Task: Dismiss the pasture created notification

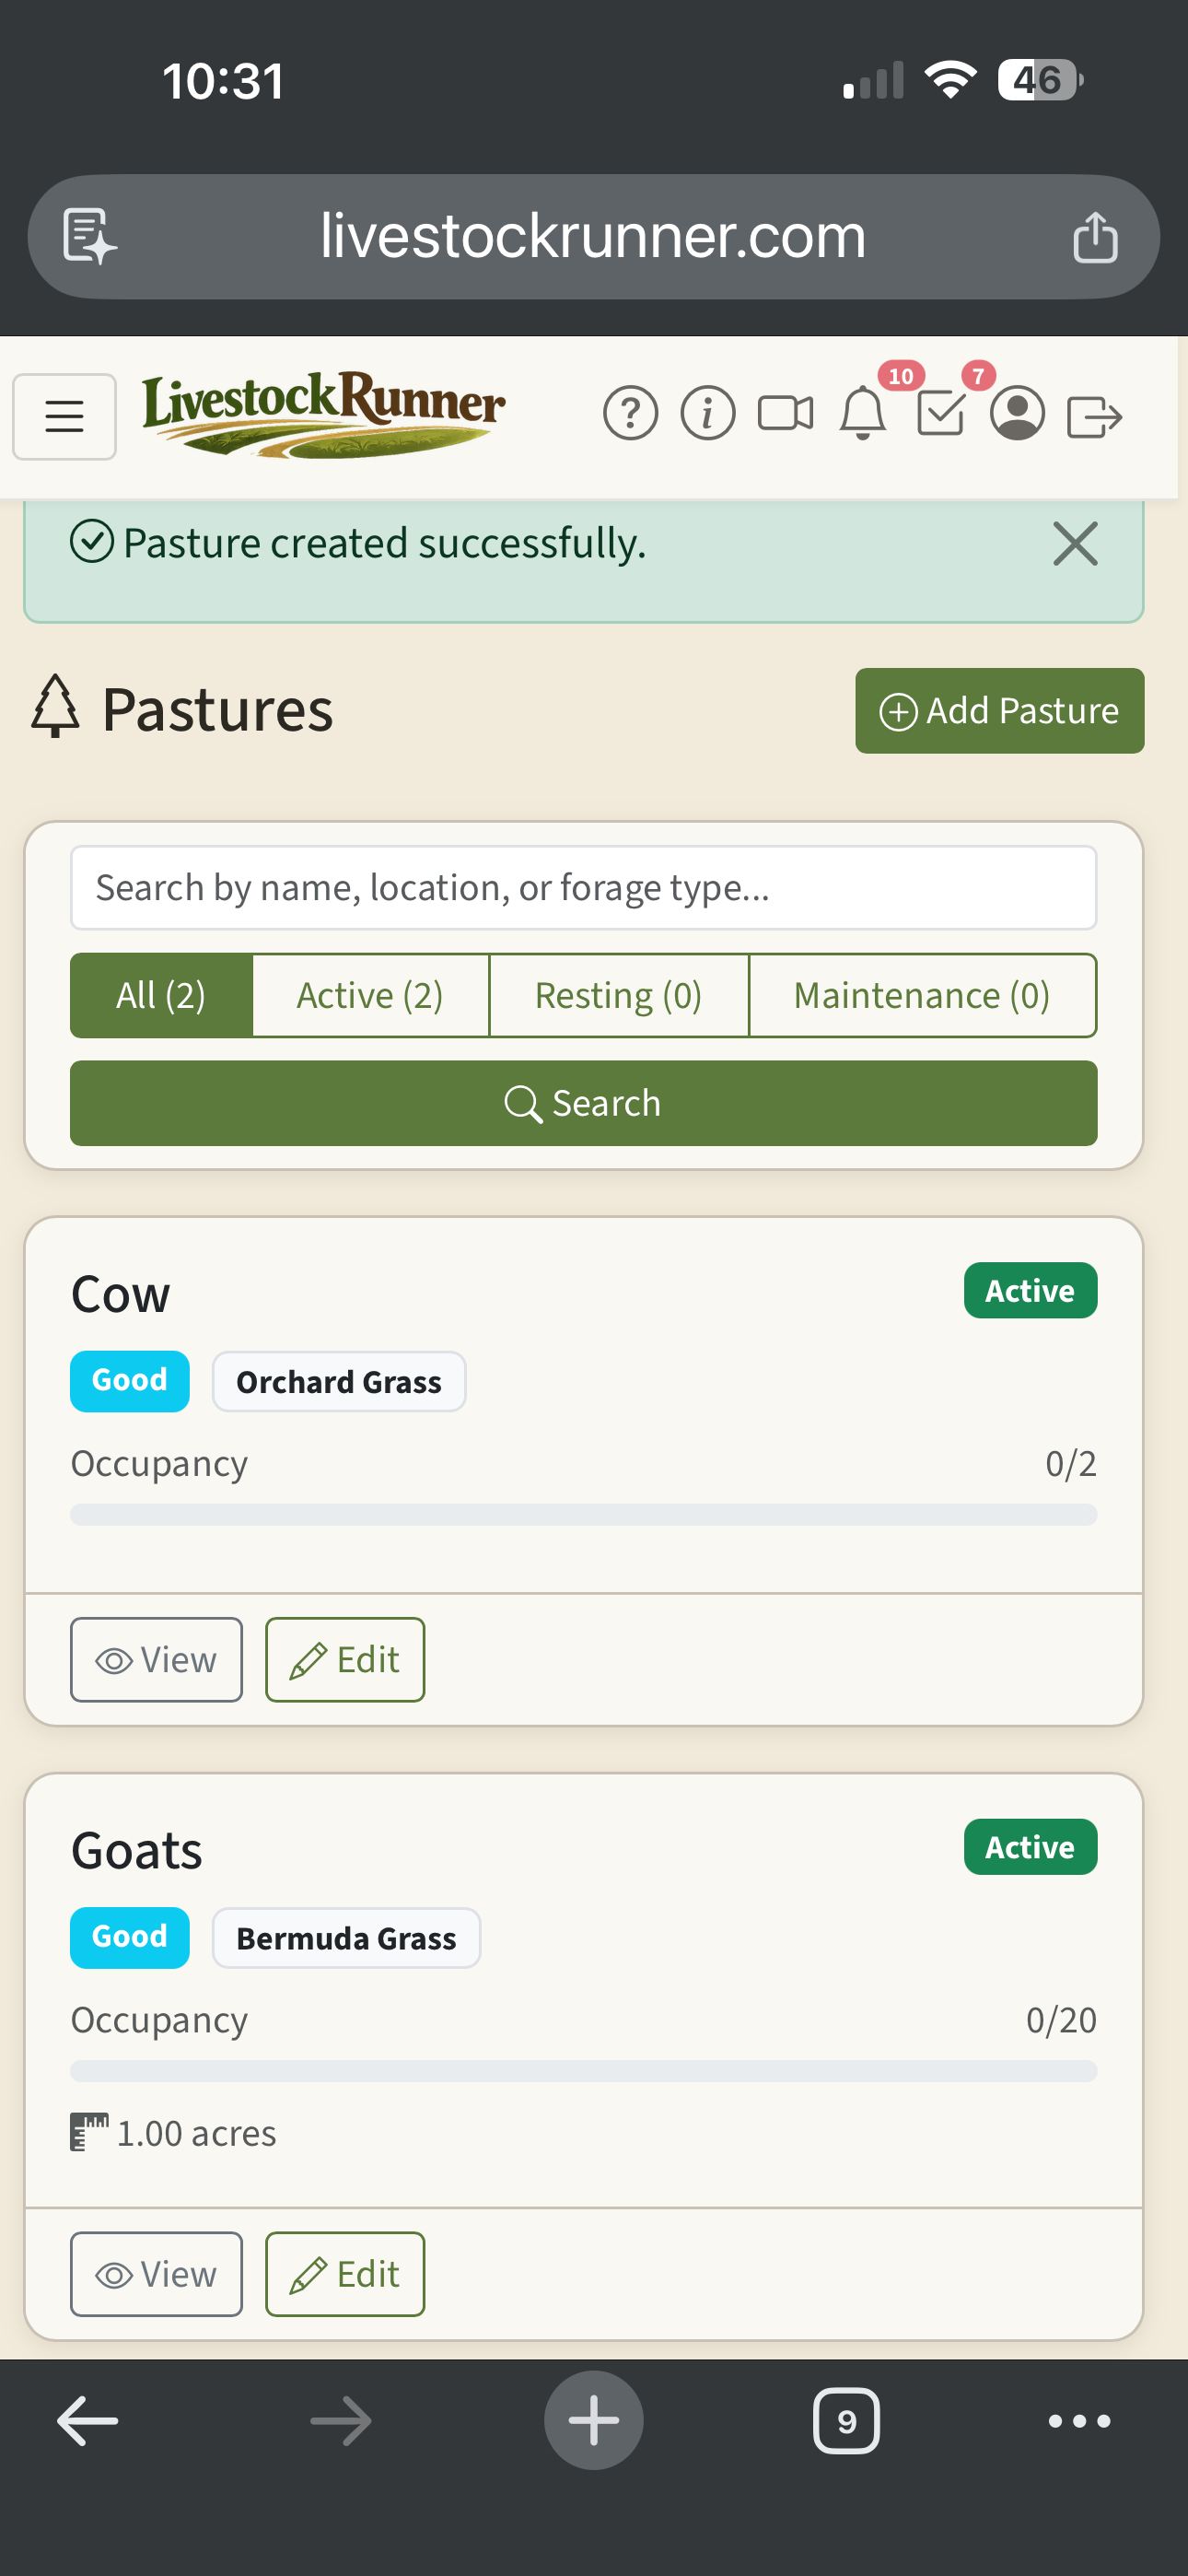Action: coord(1076,544)
